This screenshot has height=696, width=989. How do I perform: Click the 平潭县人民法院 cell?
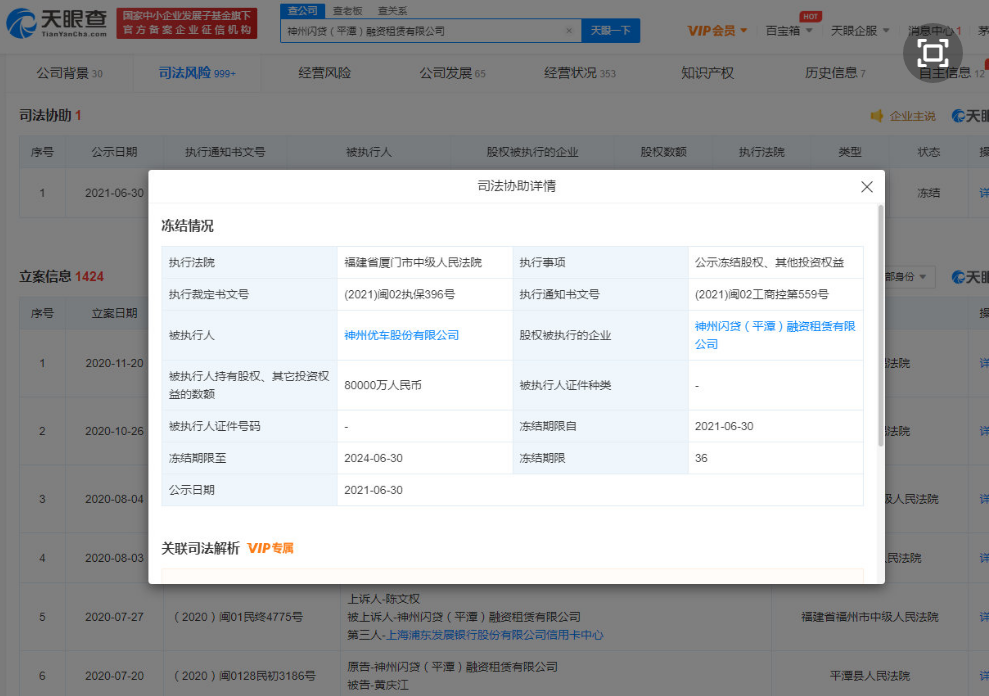point(870,676)
